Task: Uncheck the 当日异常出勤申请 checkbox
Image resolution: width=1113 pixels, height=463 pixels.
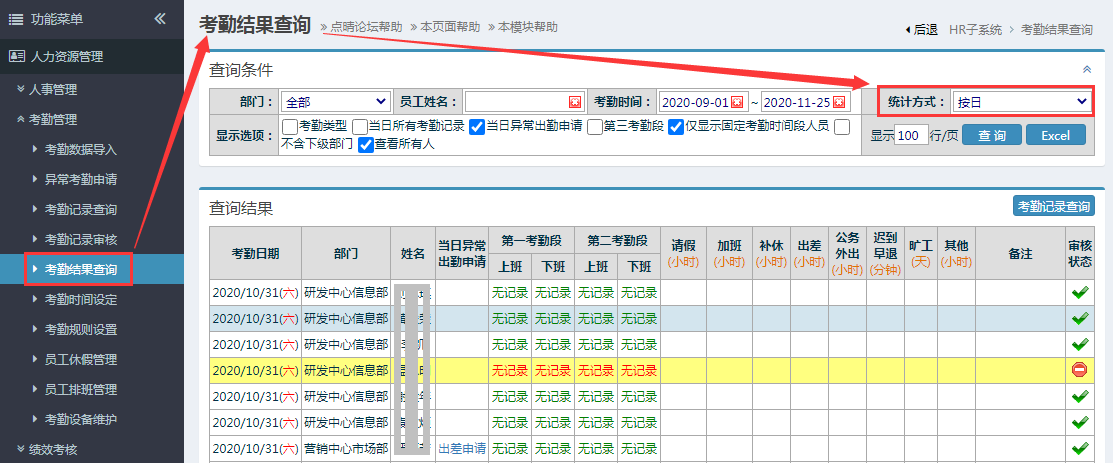Action: coord(477,126)
